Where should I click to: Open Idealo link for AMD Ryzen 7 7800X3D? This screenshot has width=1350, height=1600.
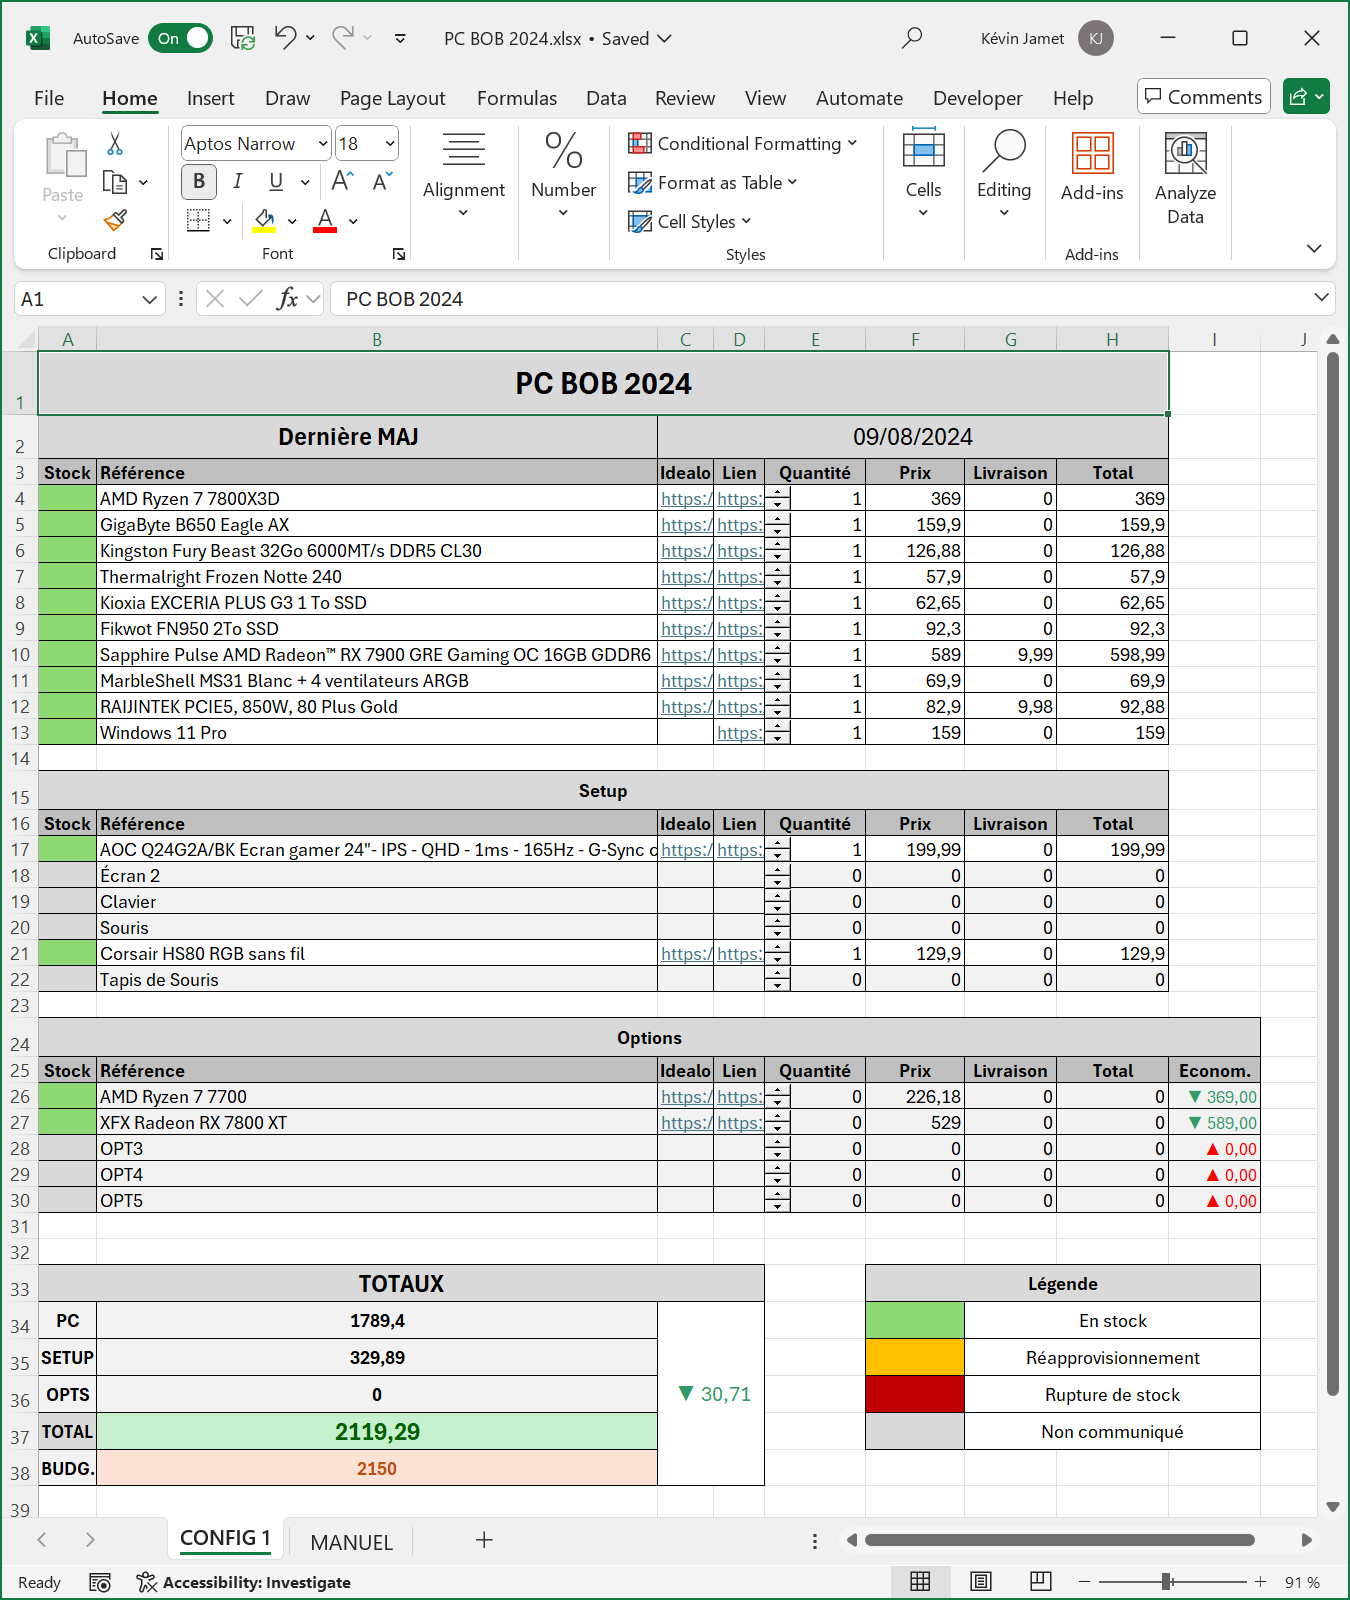click(x=686, y=499)
